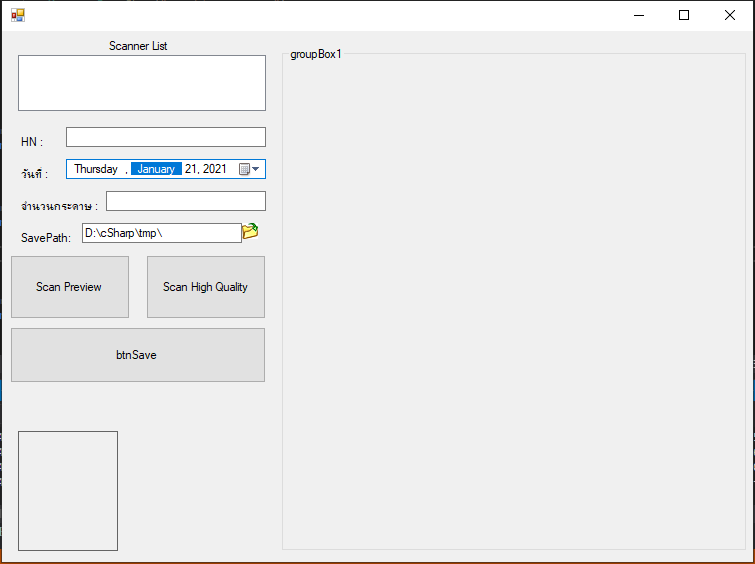Image resolution: width=755 pixels, height=564 pixels.
Task: Click the groupBox1 label
Action: coord(315,54)
